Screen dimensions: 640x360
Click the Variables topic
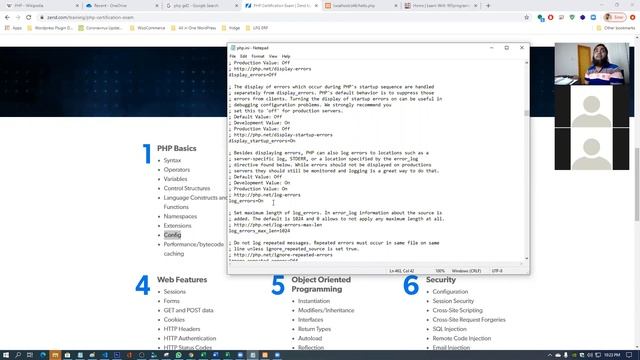[175, 179]
